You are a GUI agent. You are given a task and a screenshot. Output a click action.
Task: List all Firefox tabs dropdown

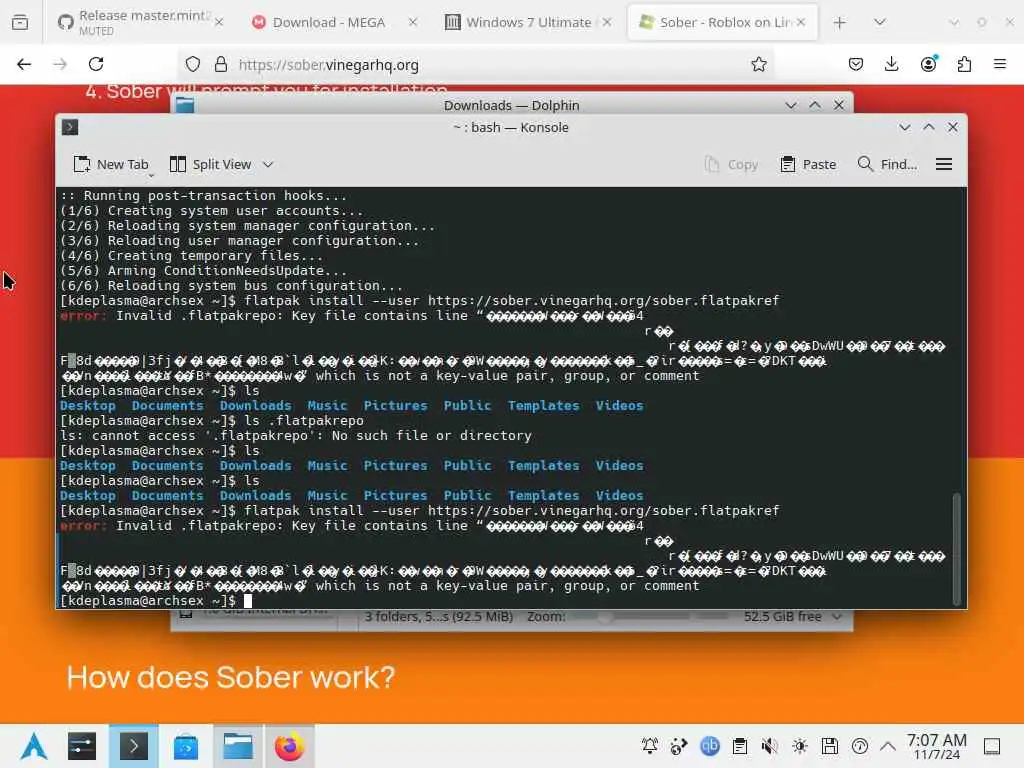pyautogui.click(x=880, y=22)
